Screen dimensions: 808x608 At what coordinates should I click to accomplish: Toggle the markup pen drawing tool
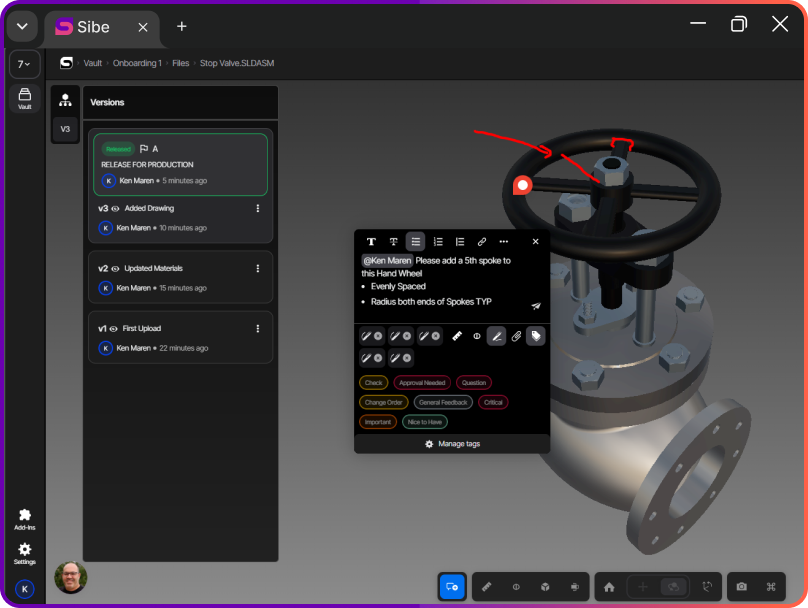pyautogui.click(x=496, y=336)
